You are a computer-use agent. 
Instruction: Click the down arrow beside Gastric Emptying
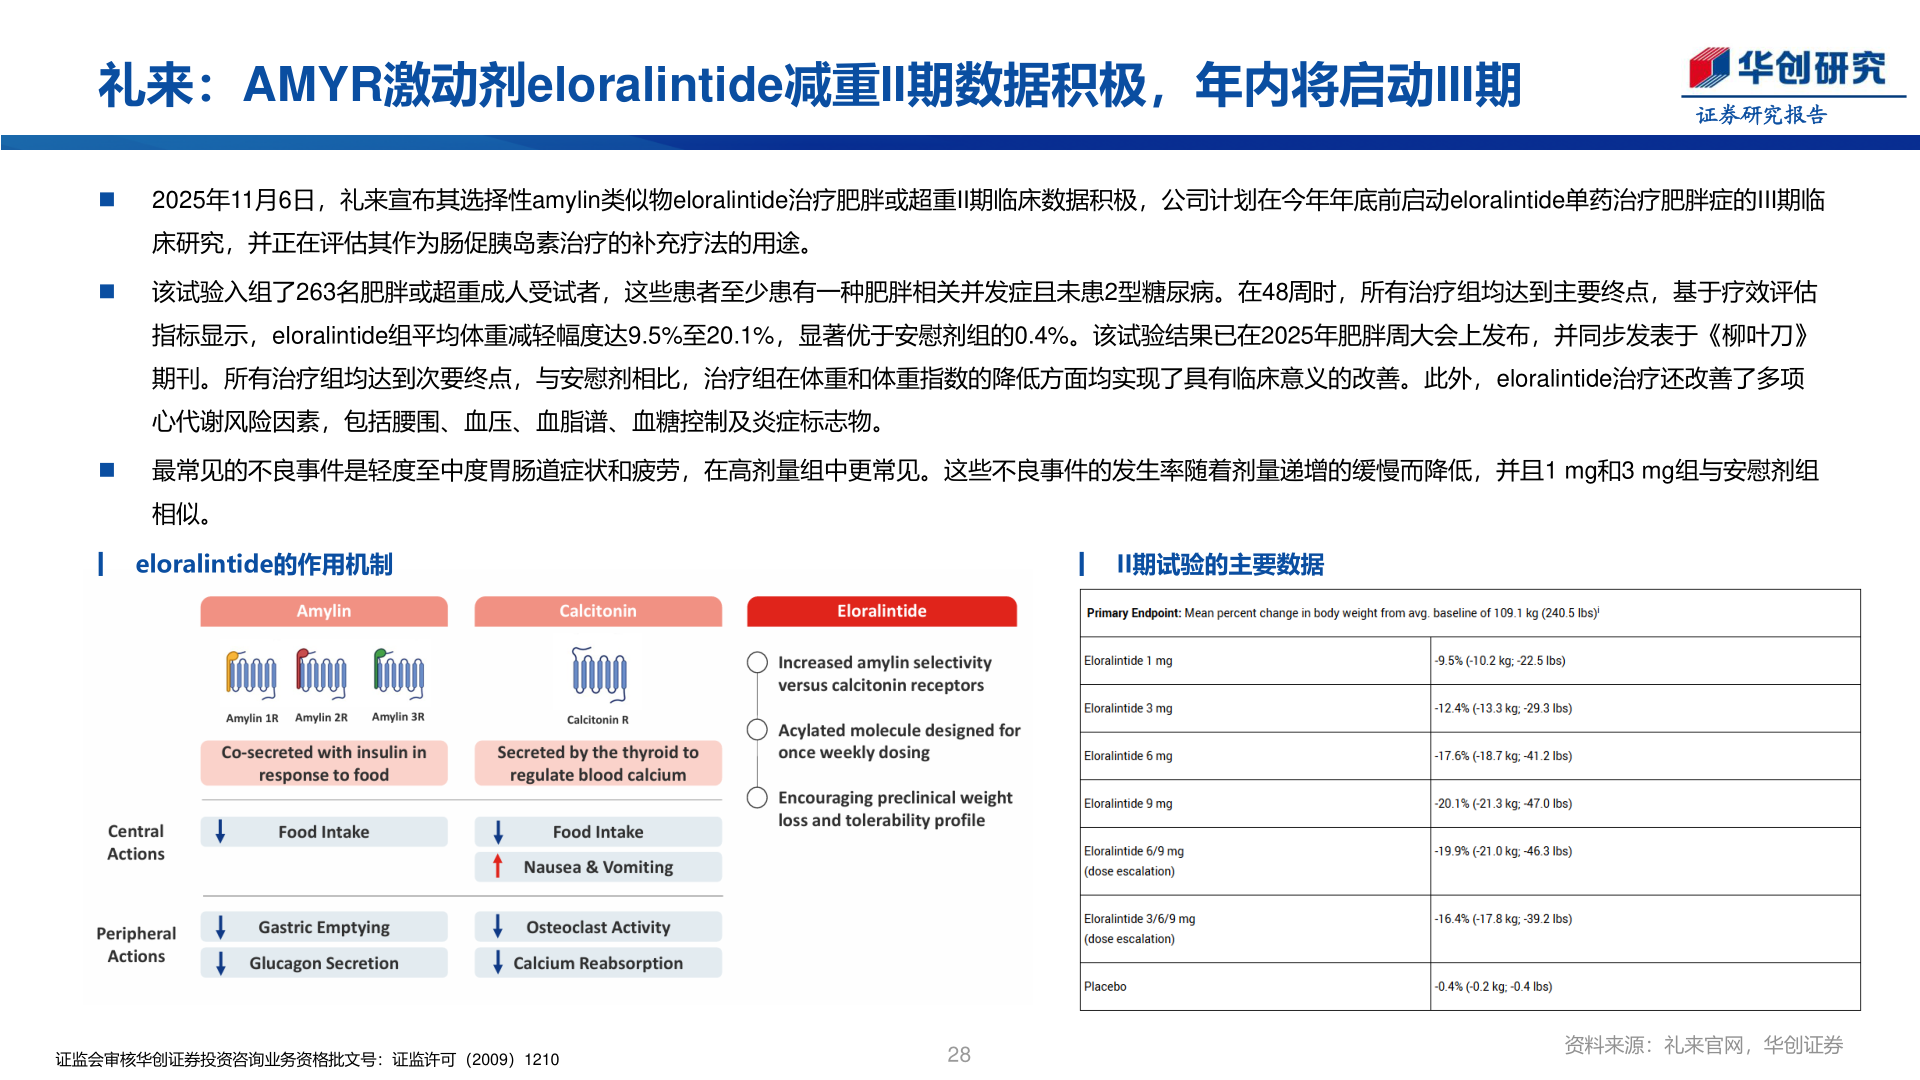point(222,927)
